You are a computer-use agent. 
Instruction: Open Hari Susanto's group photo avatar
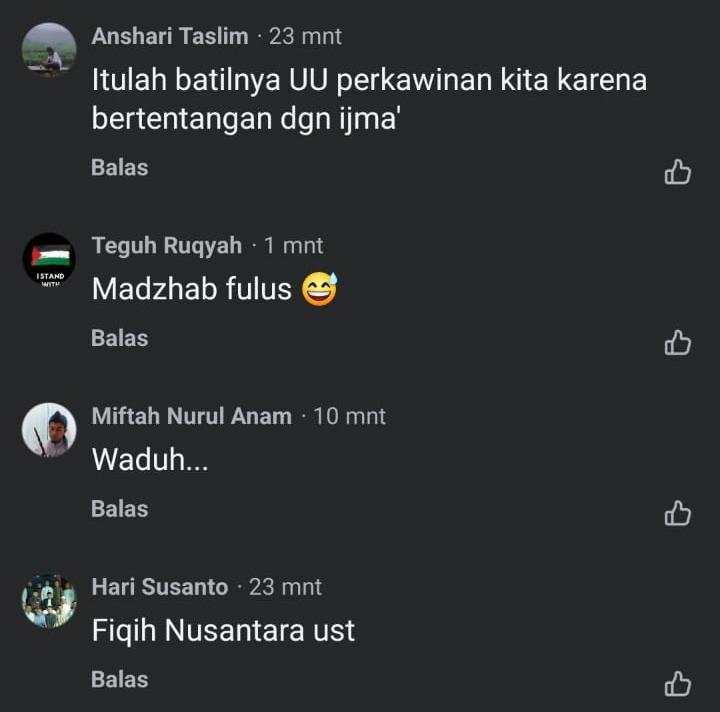(x=49, y=600)
